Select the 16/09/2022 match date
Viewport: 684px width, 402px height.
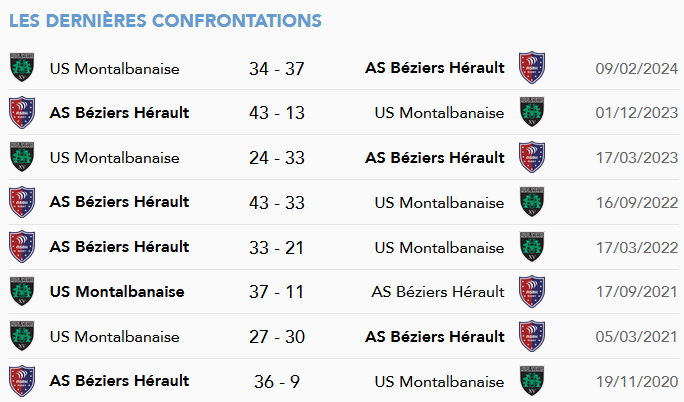click(x=637, y=203)
